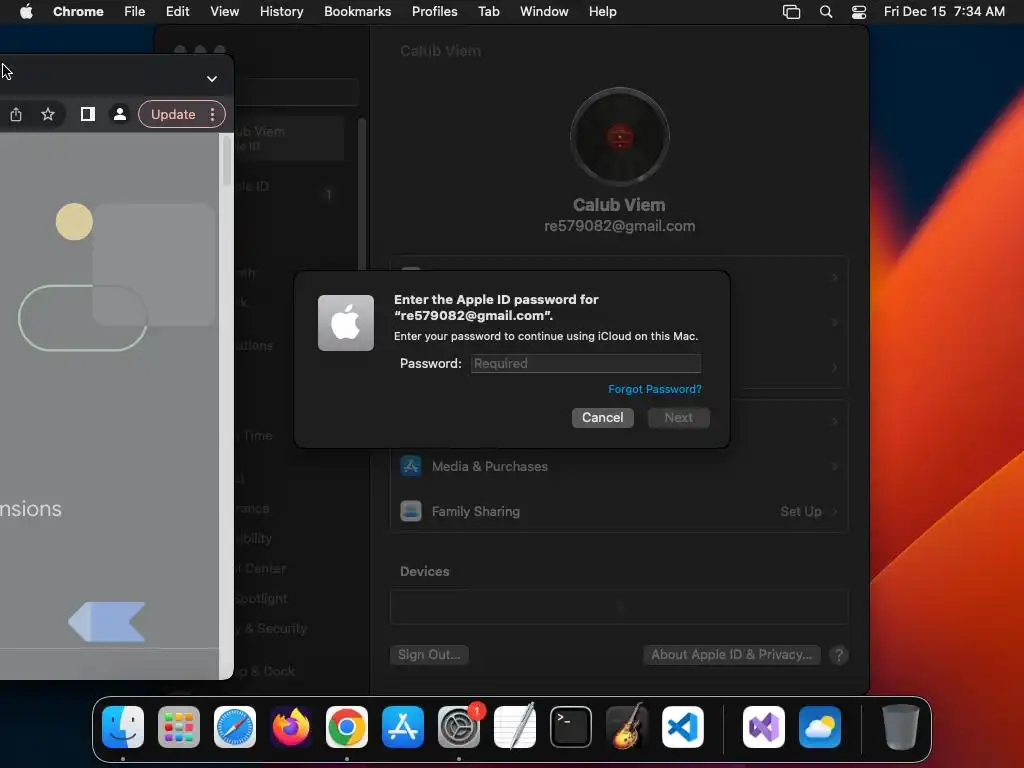
Task: Open Spotlight search in menu bar
Action: click(x=825, y=11)
